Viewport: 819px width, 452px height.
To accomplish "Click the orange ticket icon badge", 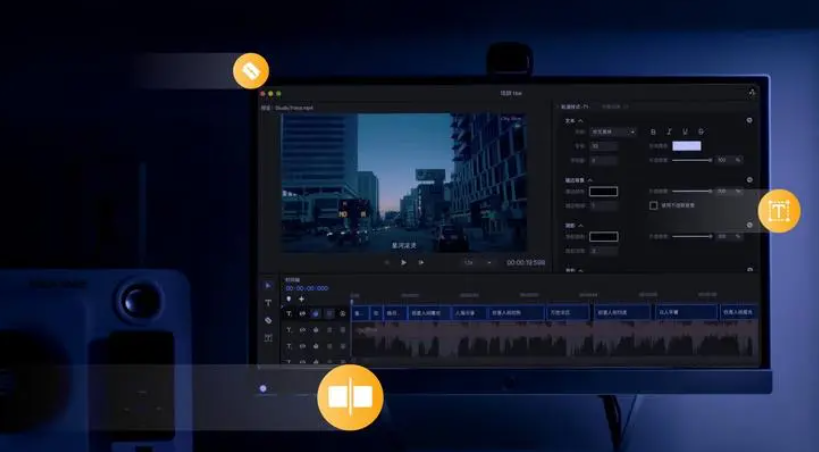I will coord(250,71).
